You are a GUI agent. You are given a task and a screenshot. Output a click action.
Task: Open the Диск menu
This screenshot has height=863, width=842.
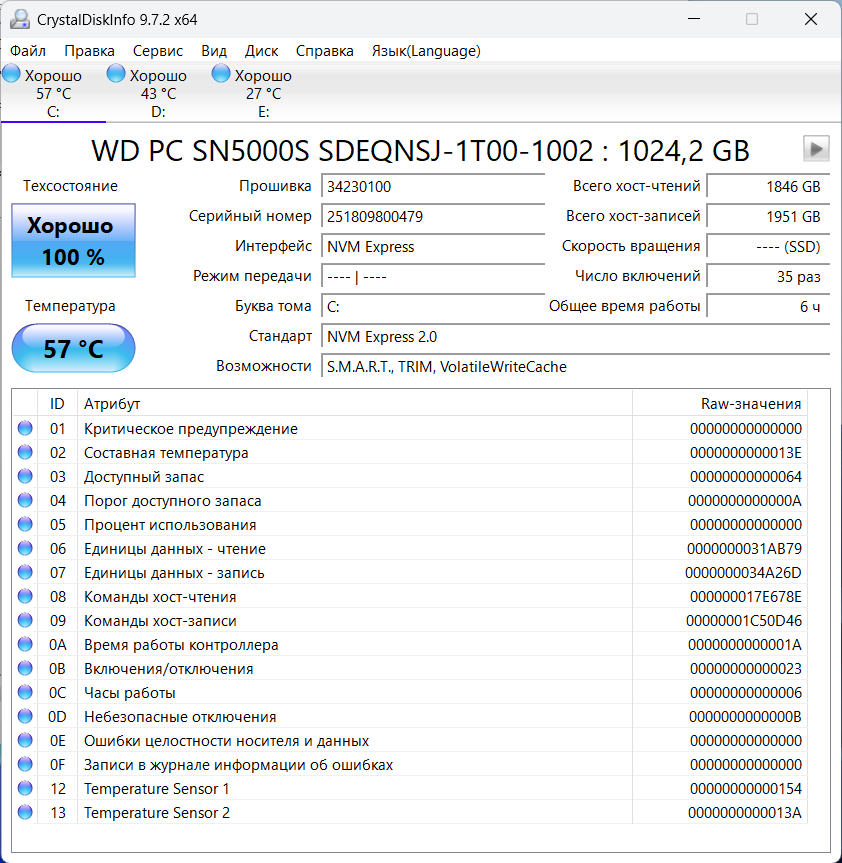click(261, 51)
